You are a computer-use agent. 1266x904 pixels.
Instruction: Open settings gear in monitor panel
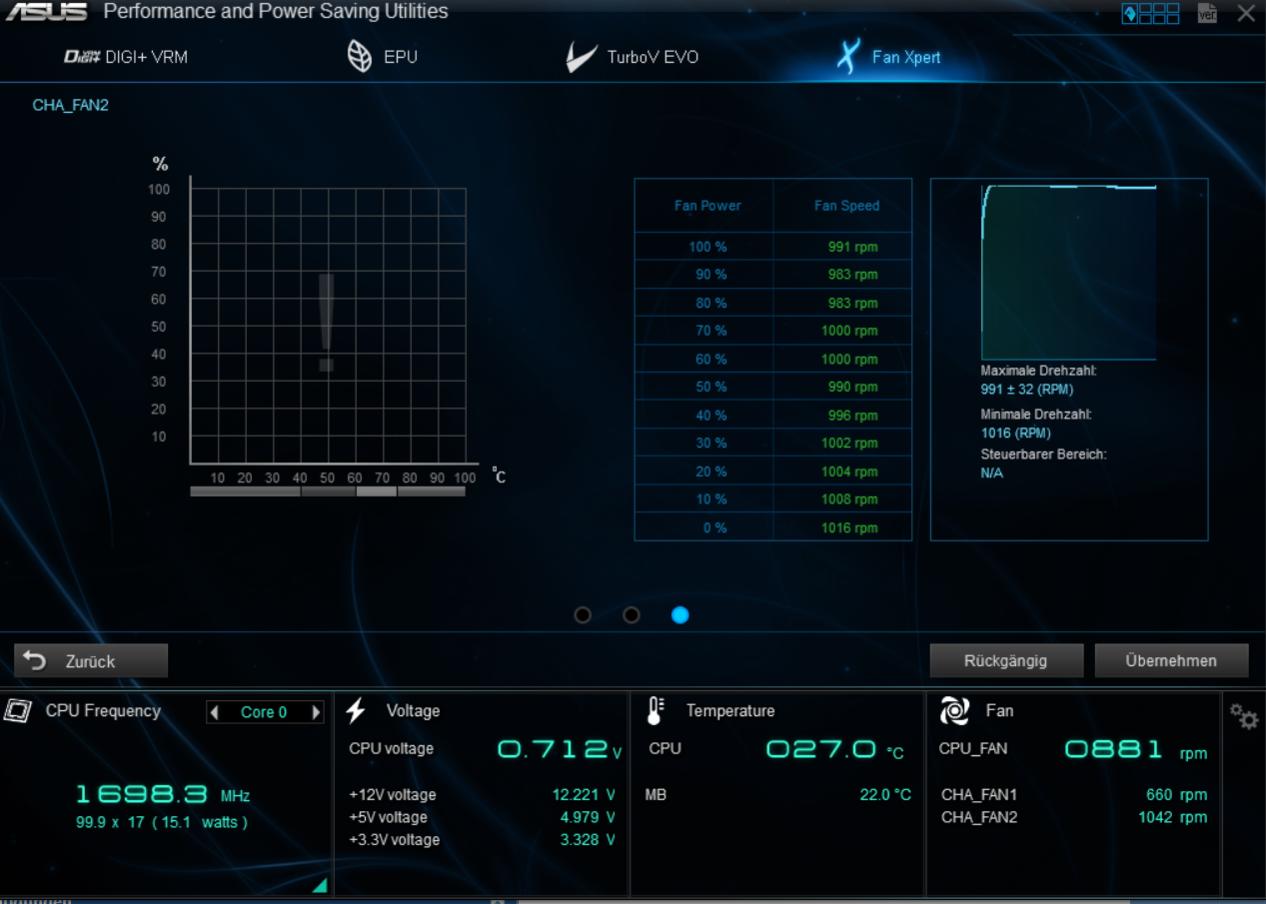(x=1244, y=715)
